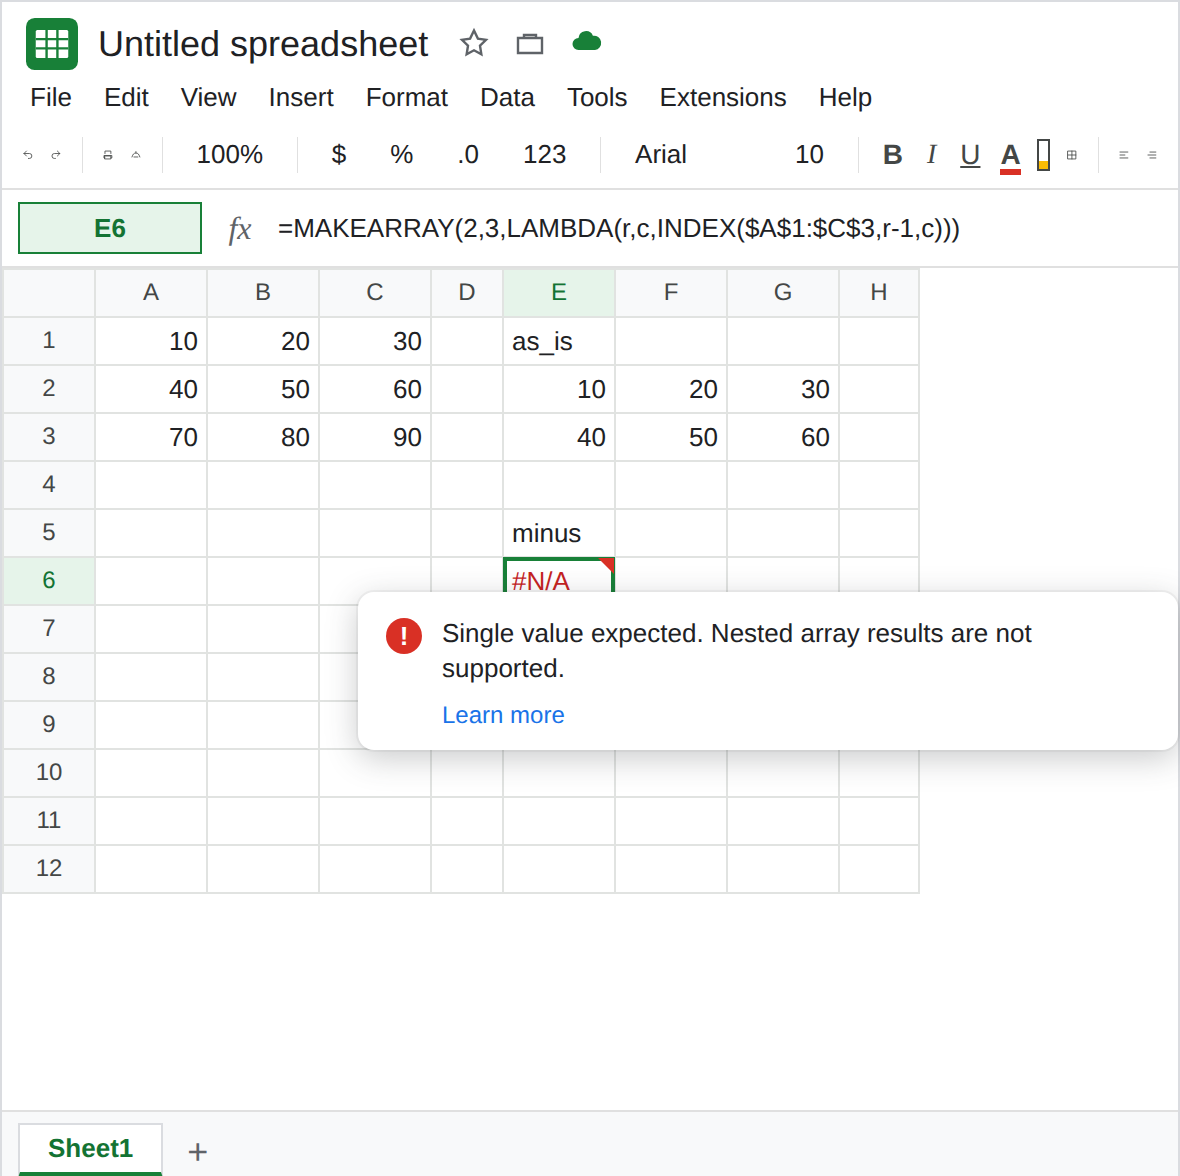Click the column E header
The height and width of the screenshot is (1176, 1180).
(558, 292)
